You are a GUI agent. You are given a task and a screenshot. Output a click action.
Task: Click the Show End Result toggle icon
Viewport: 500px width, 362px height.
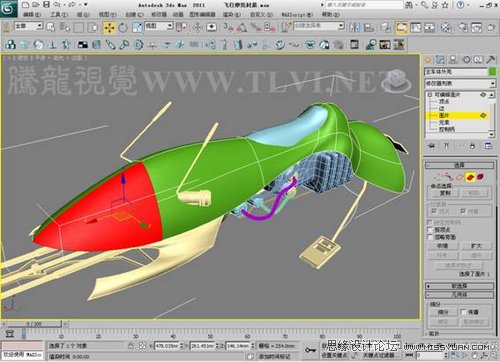[446, 146]
